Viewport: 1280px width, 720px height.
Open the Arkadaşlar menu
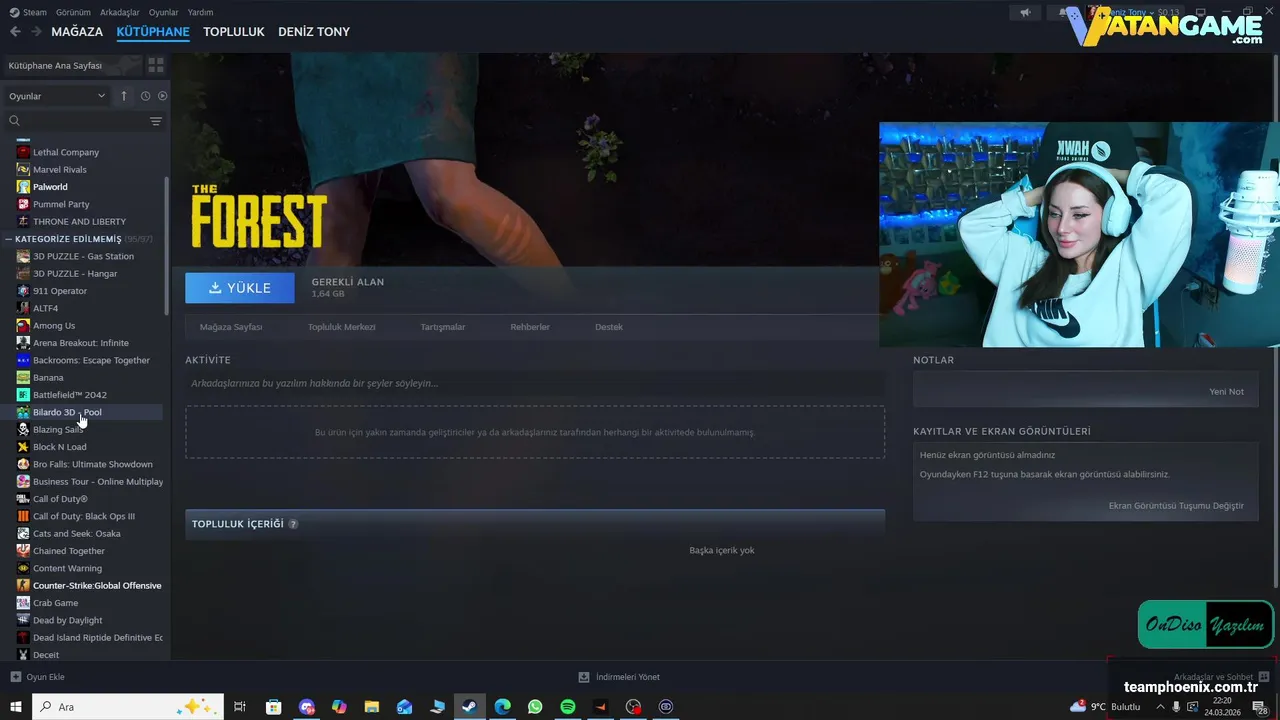(x=120, y=12)
